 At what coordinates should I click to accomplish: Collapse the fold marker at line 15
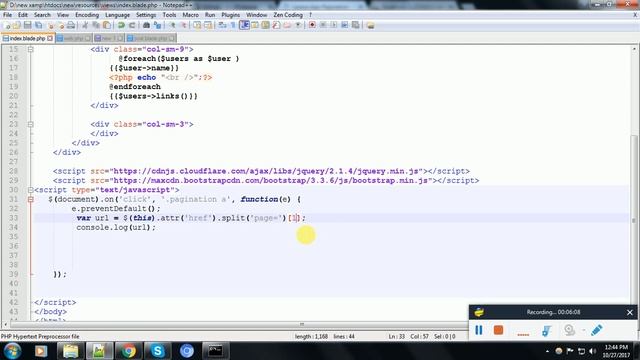31,49
